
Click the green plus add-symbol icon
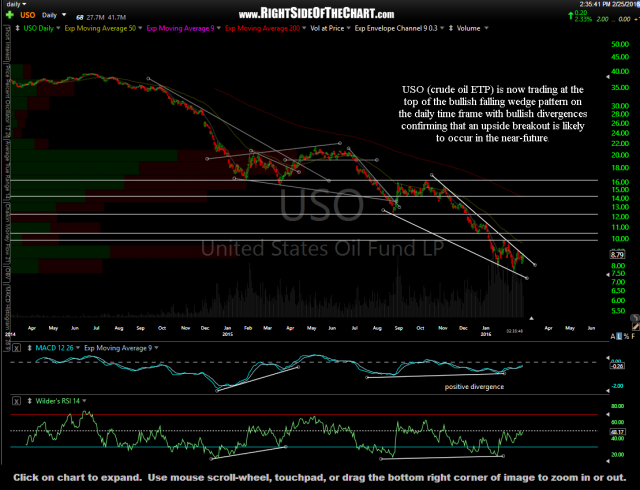point(10,16)
